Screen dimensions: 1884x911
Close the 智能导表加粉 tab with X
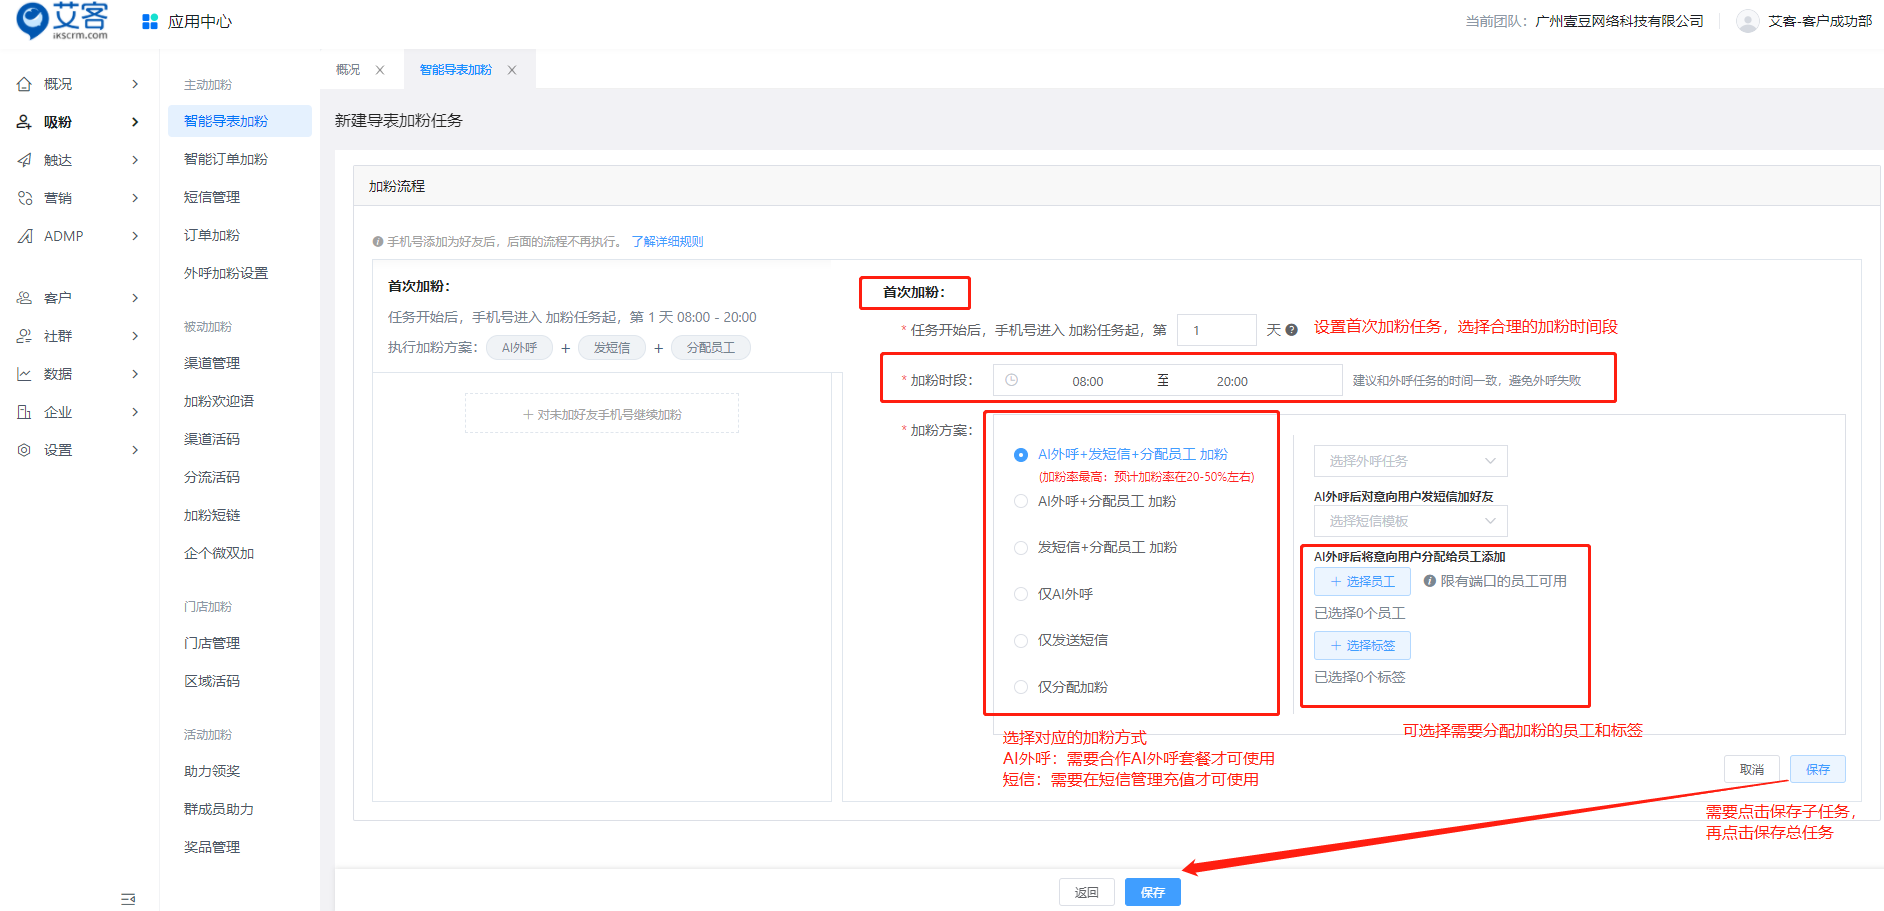point(512,70)
